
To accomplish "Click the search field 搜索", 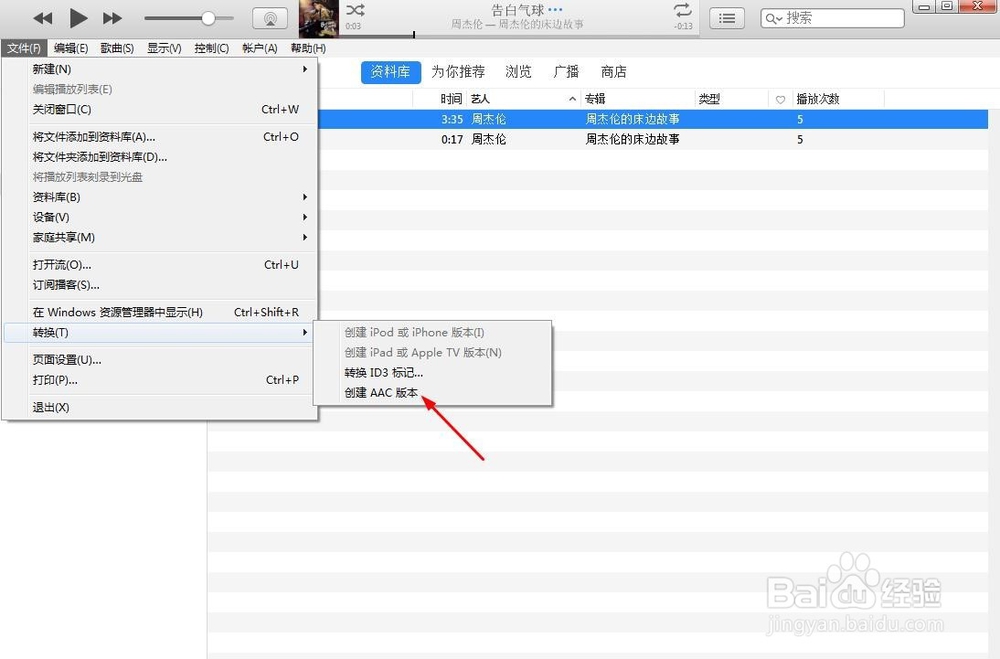I will click(x=832, y=19).
